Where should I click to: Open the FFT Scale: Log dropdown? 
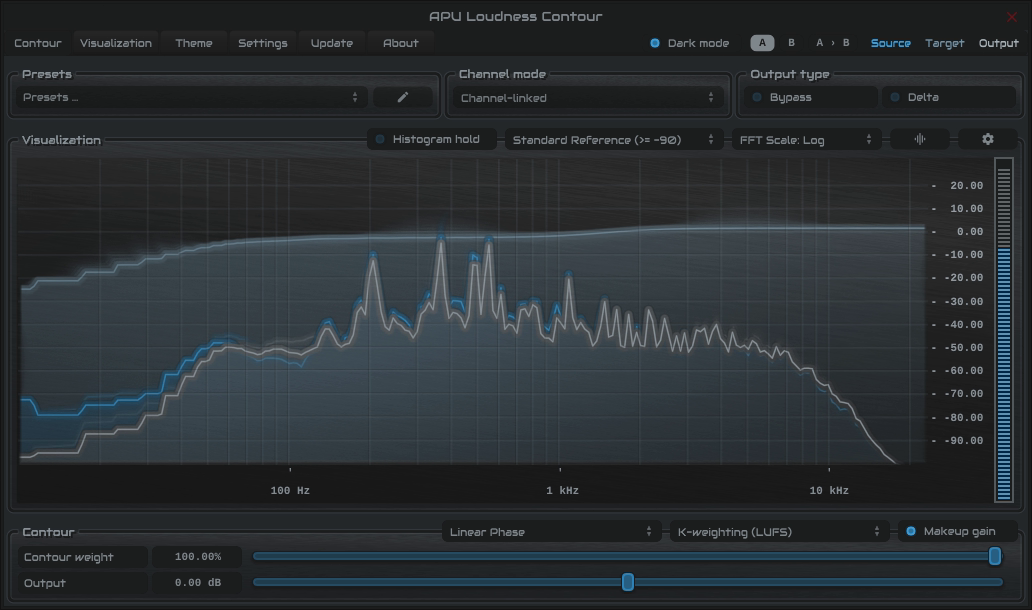pos(806,140)
